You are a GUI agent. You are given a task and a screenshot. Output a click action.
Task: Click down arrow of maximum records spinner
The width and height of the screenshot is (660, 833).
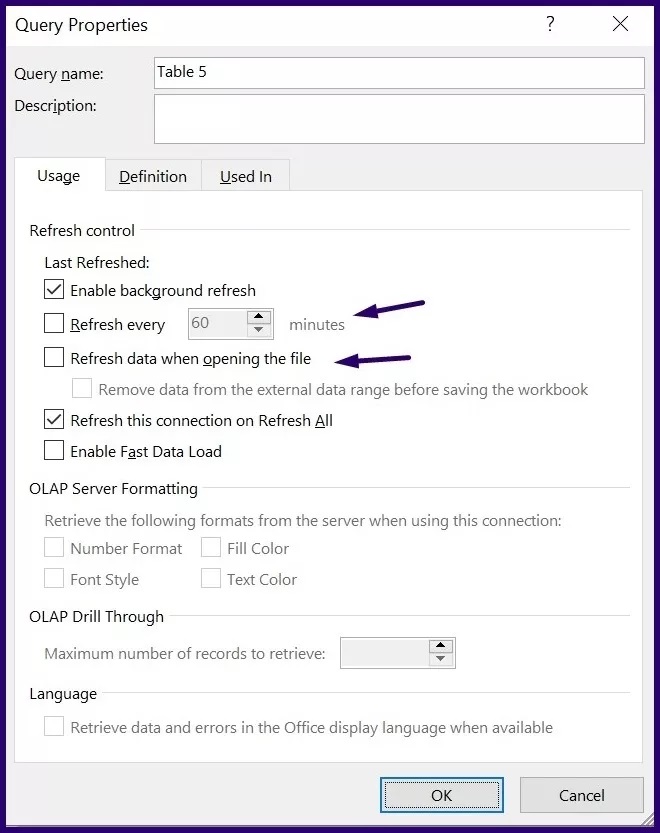point(441,659)
